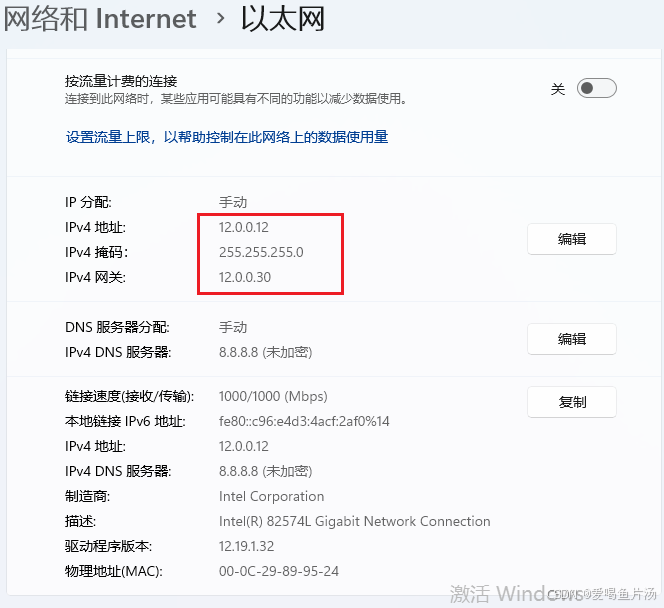
Task: Click the IPv4 address 12.0.0.12 in red box
Action: (x=243, y=227)
